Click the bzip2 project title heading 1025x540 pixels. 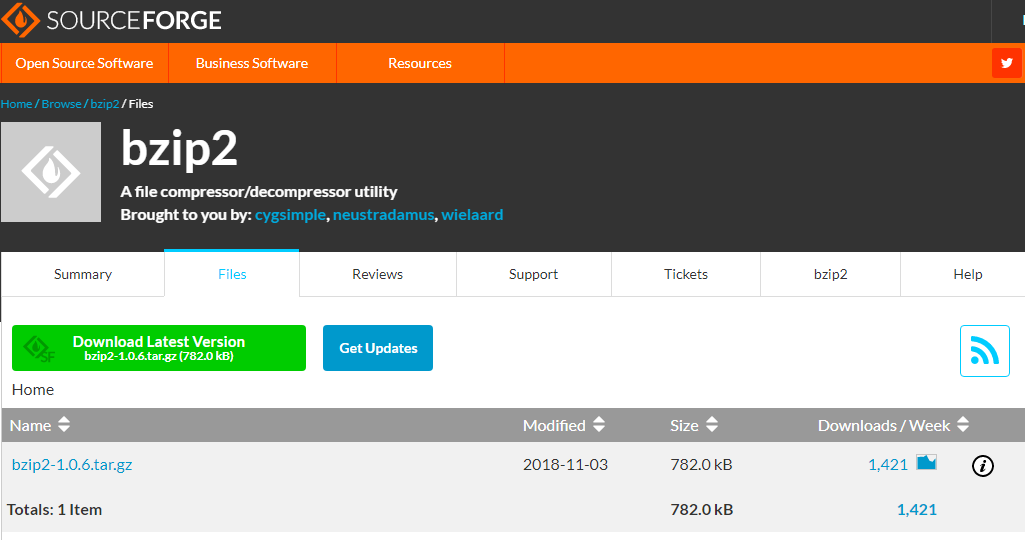point(179,150)
